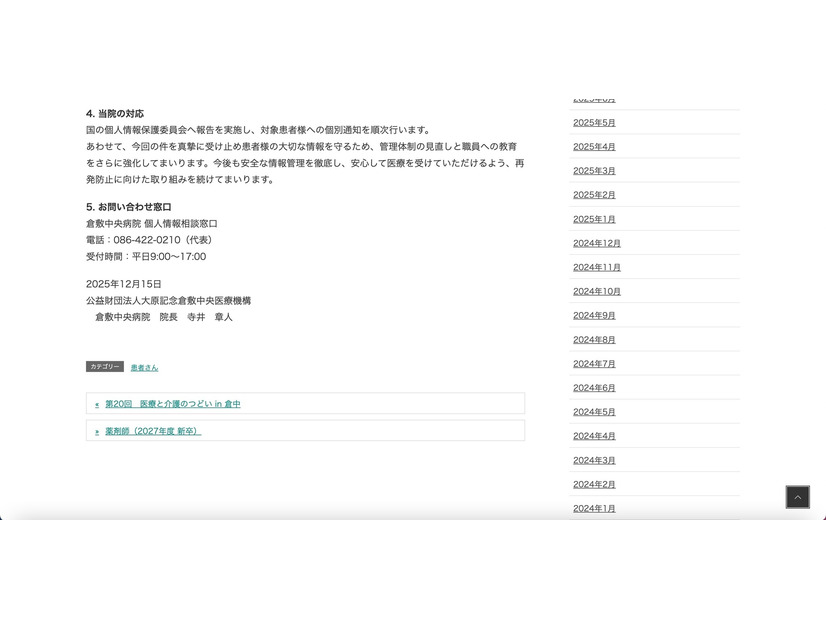Open the 2024年8月 archive
Image resolution: width=826 pixels, height=620 pixels.
(x=594, y=340)
